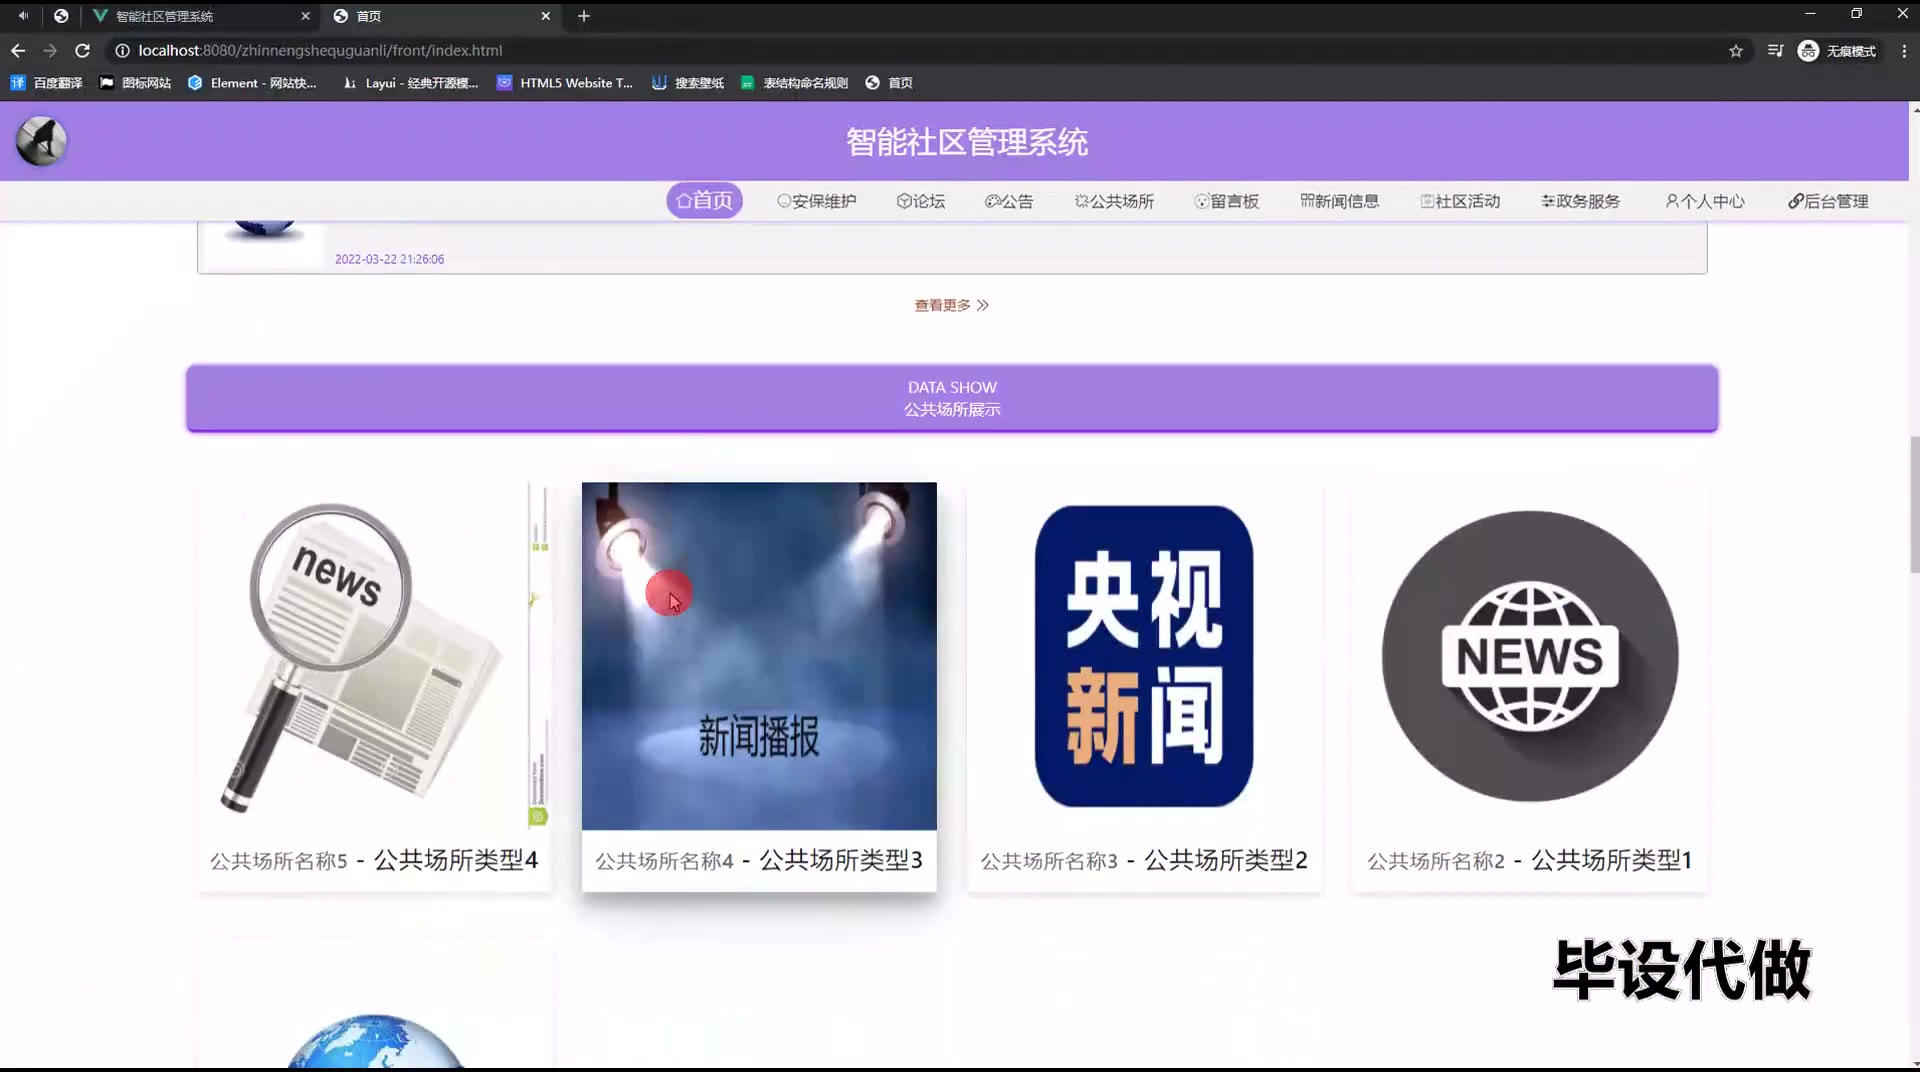Go to 首页 in the navigation bar
This screenshot has width=1920, height=1072.
pyautogui.click(x=704, y=200)
